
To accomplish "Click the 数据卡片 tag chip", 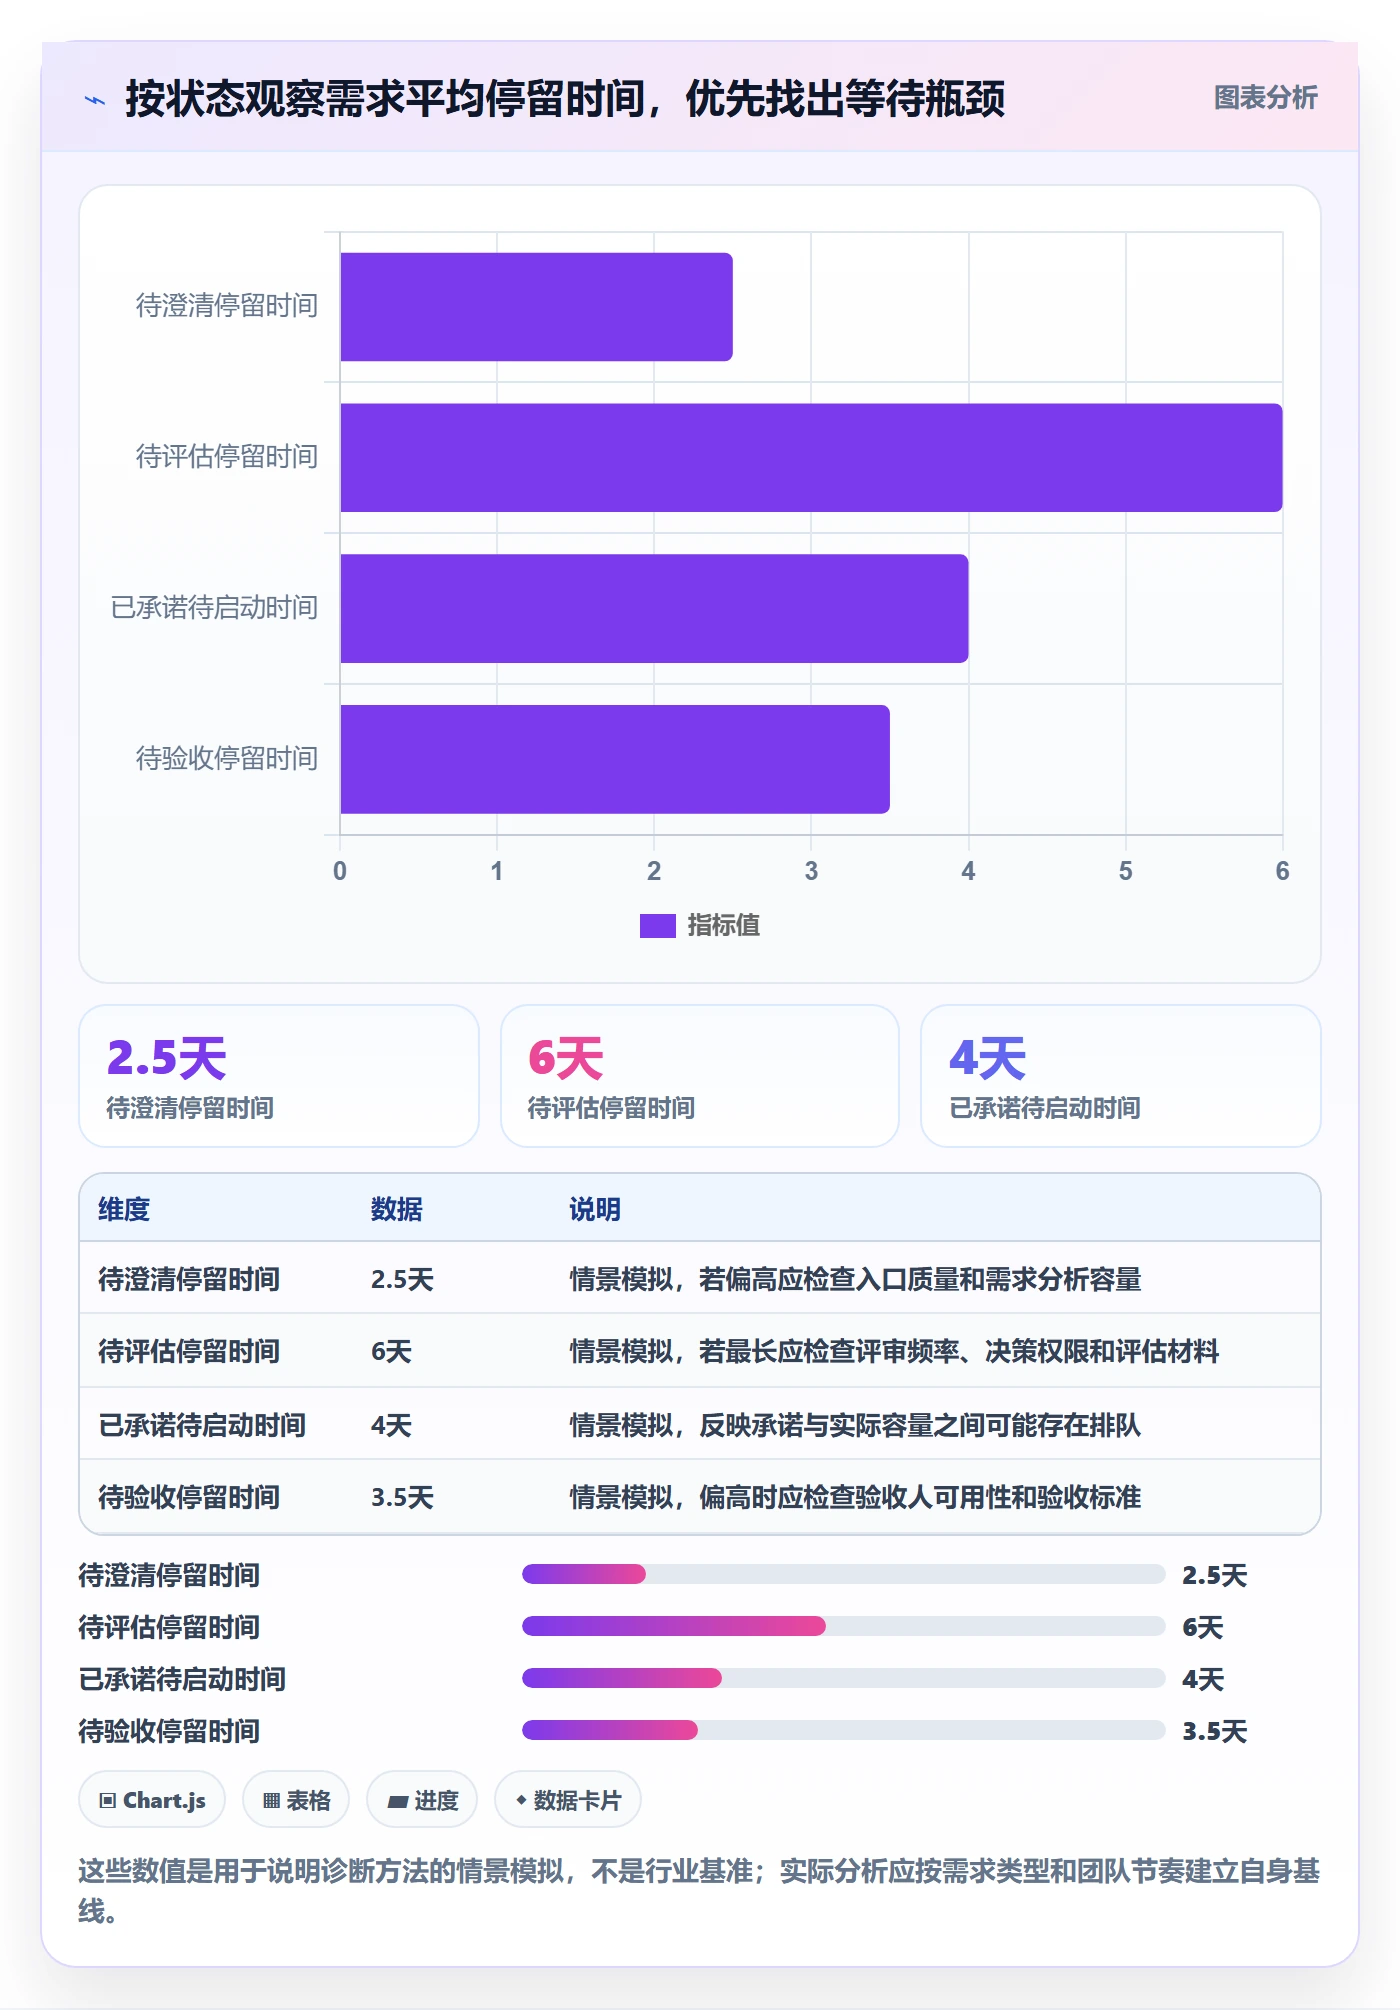I will (568, 1800).
